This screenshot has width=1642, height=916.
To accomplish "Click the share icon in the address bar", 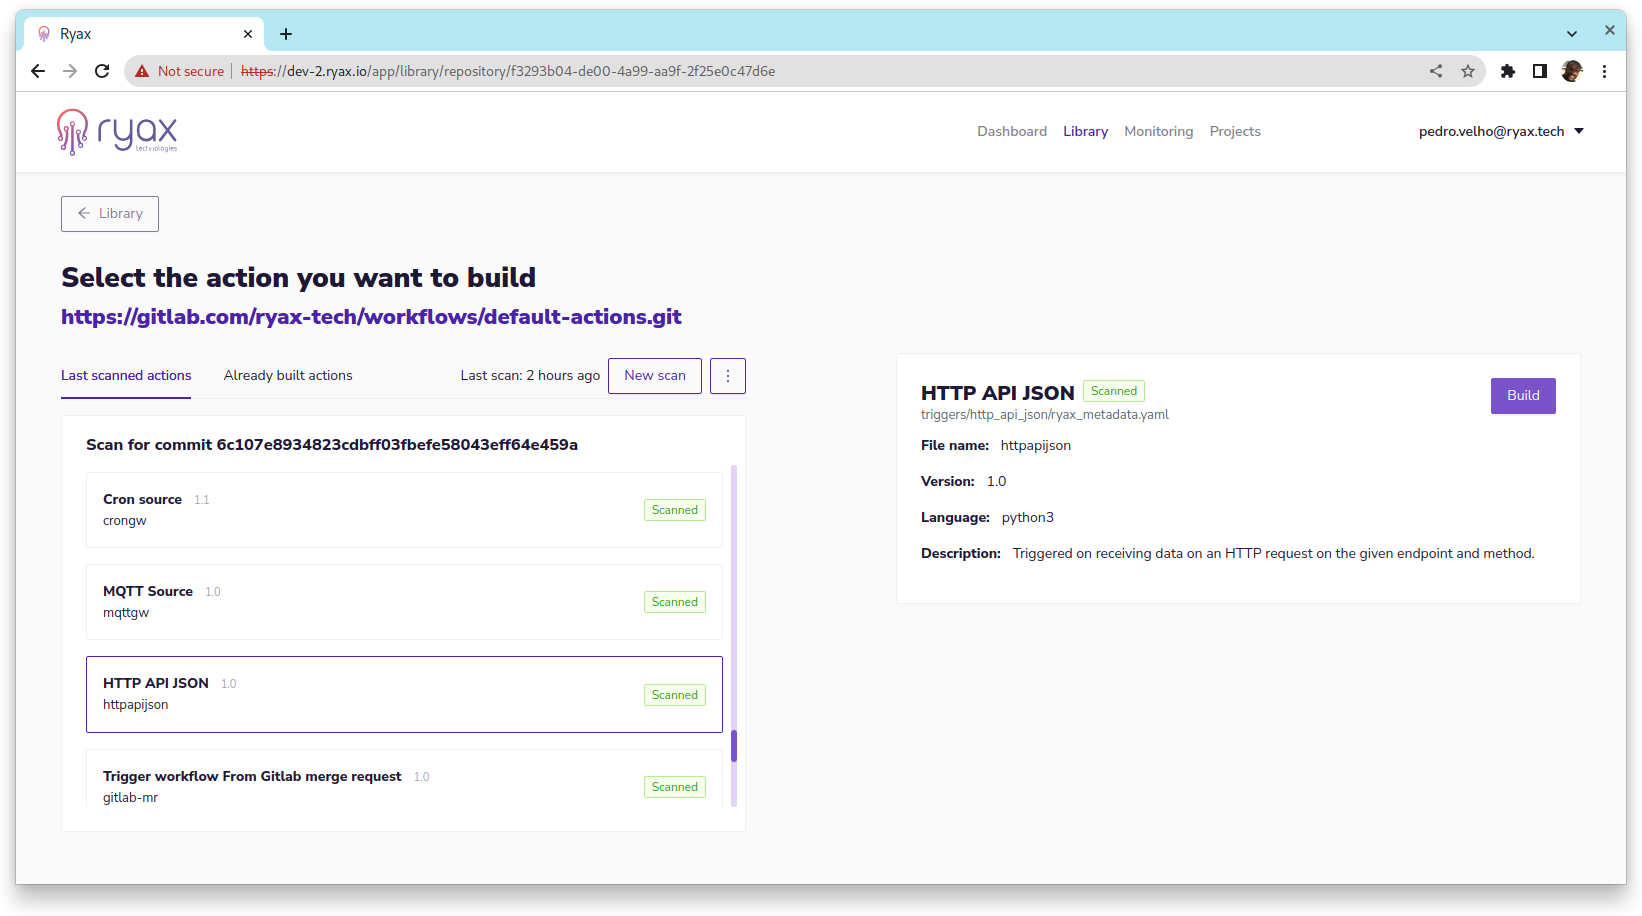I will 1436,71.
